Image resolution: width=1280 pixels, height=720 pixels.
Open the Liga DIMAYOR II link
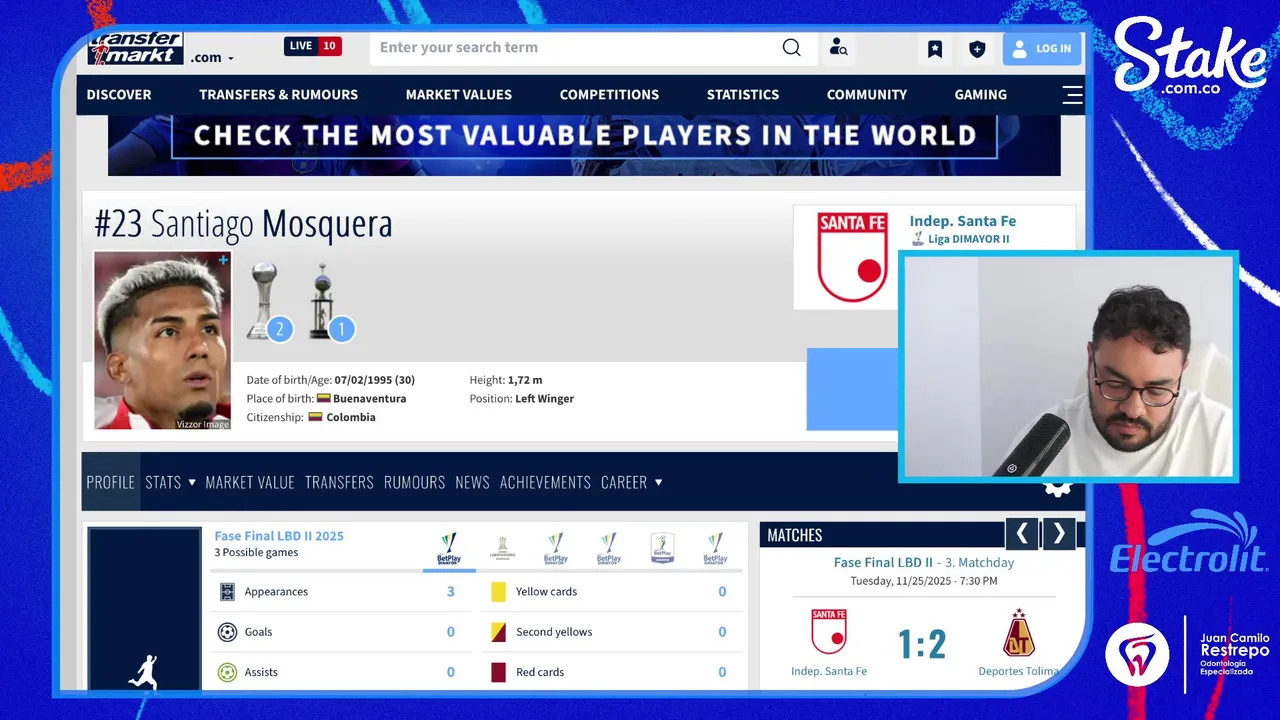[968, 239]
